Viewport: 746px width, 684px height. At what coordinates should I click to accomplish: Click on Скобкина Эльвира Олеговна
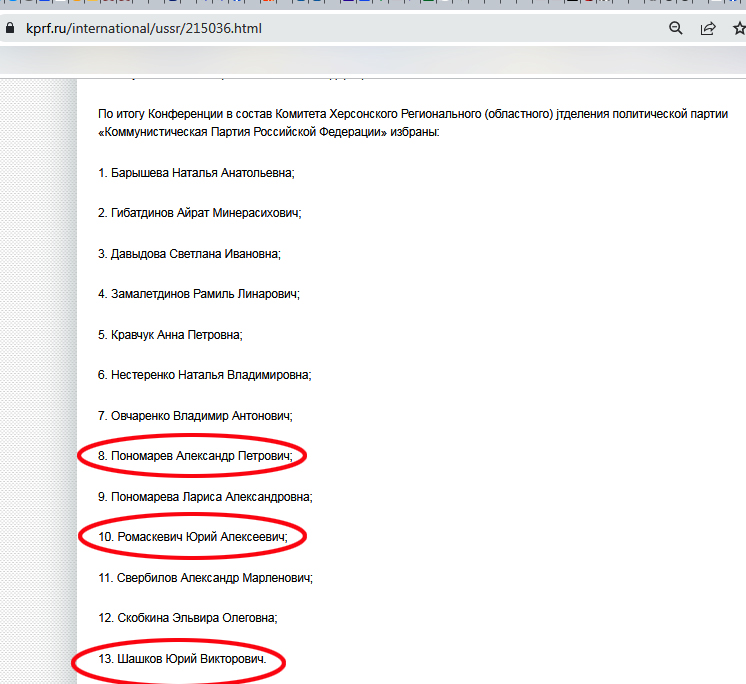click(x=187, y=618)
